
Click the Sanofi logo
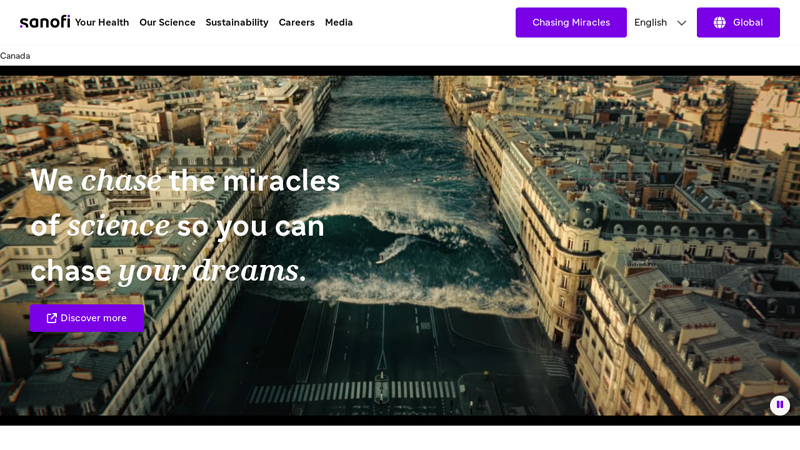[x=45, y=22]
